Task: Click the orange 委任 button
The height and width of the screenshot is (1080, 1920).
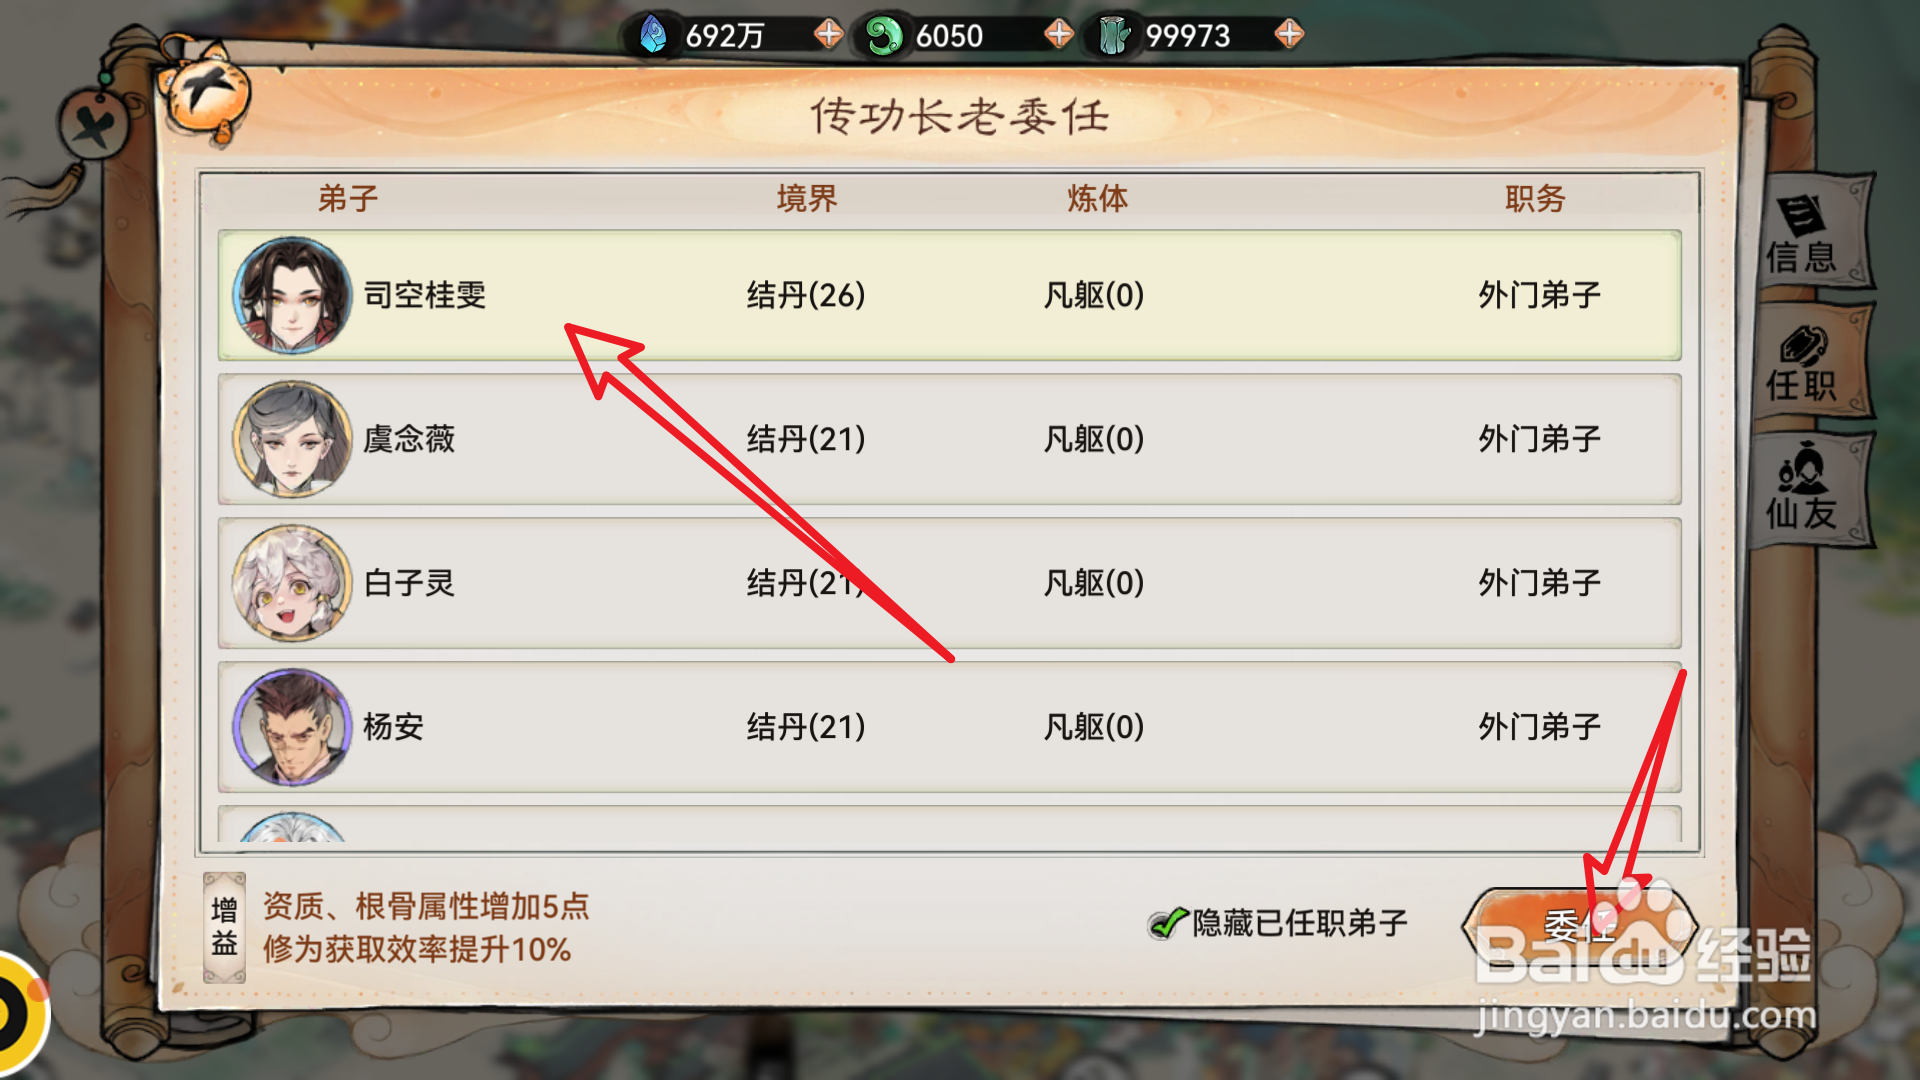Action: (x=1579, y=926)
